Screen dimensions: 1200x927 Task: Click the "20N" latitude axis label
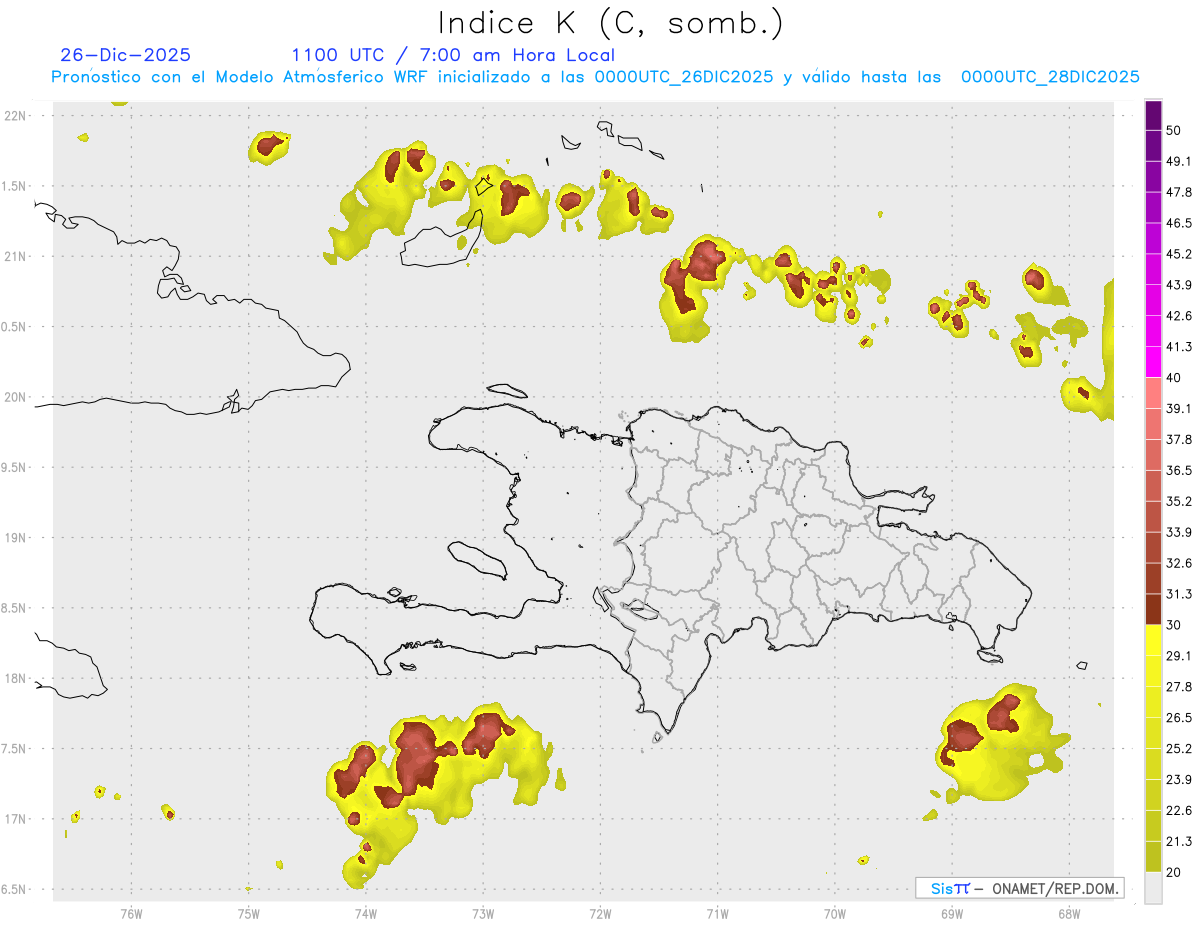[15, 397]
